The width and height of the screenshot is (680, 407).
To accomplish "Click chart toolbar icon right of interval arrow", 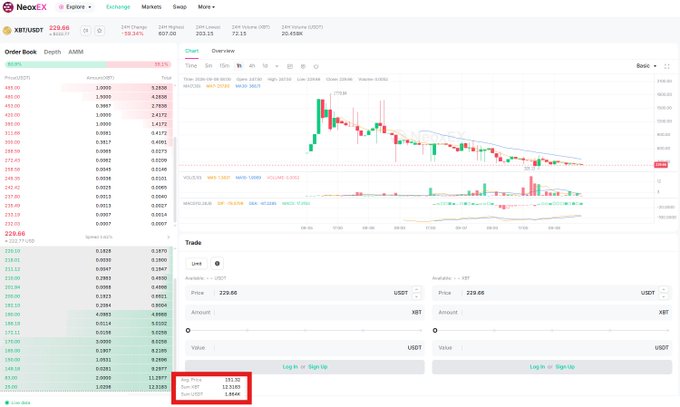I will tap(290, 66).
